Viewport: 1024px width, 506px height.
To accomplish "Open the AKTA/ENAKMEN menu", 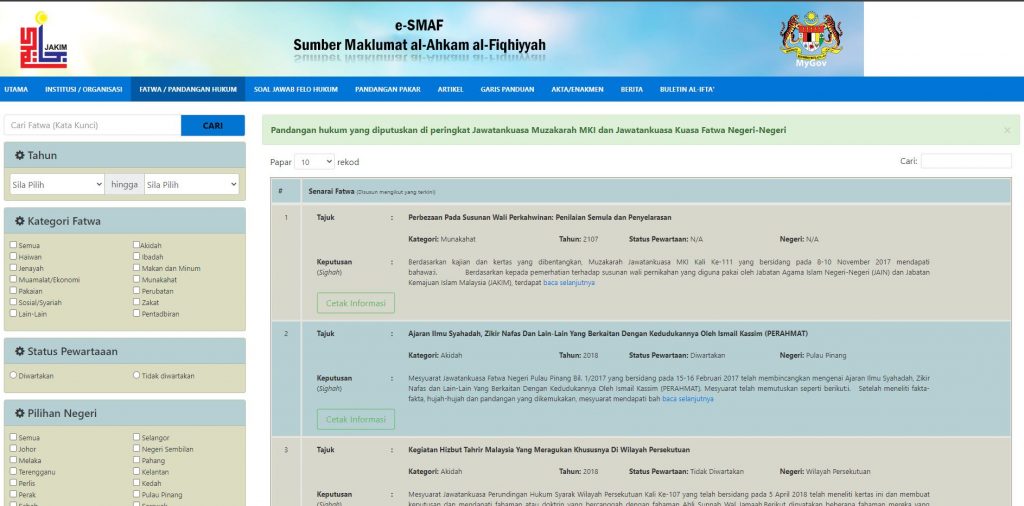I will (577, 89).
